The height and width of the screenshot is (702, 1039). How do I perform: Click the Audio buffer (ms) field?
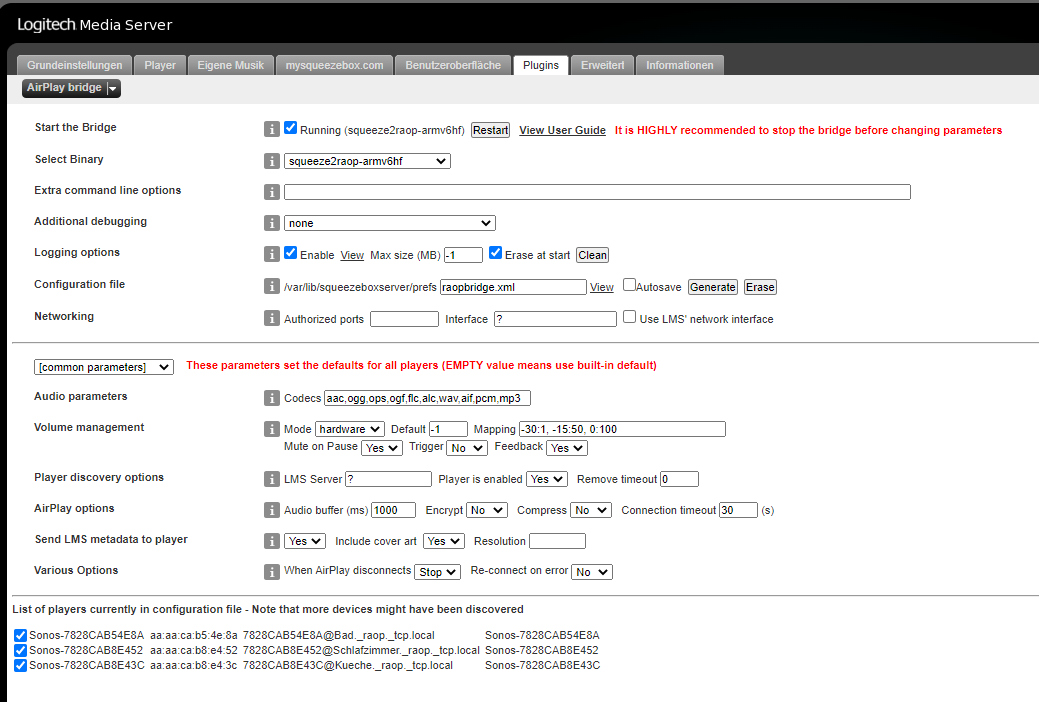394,510
